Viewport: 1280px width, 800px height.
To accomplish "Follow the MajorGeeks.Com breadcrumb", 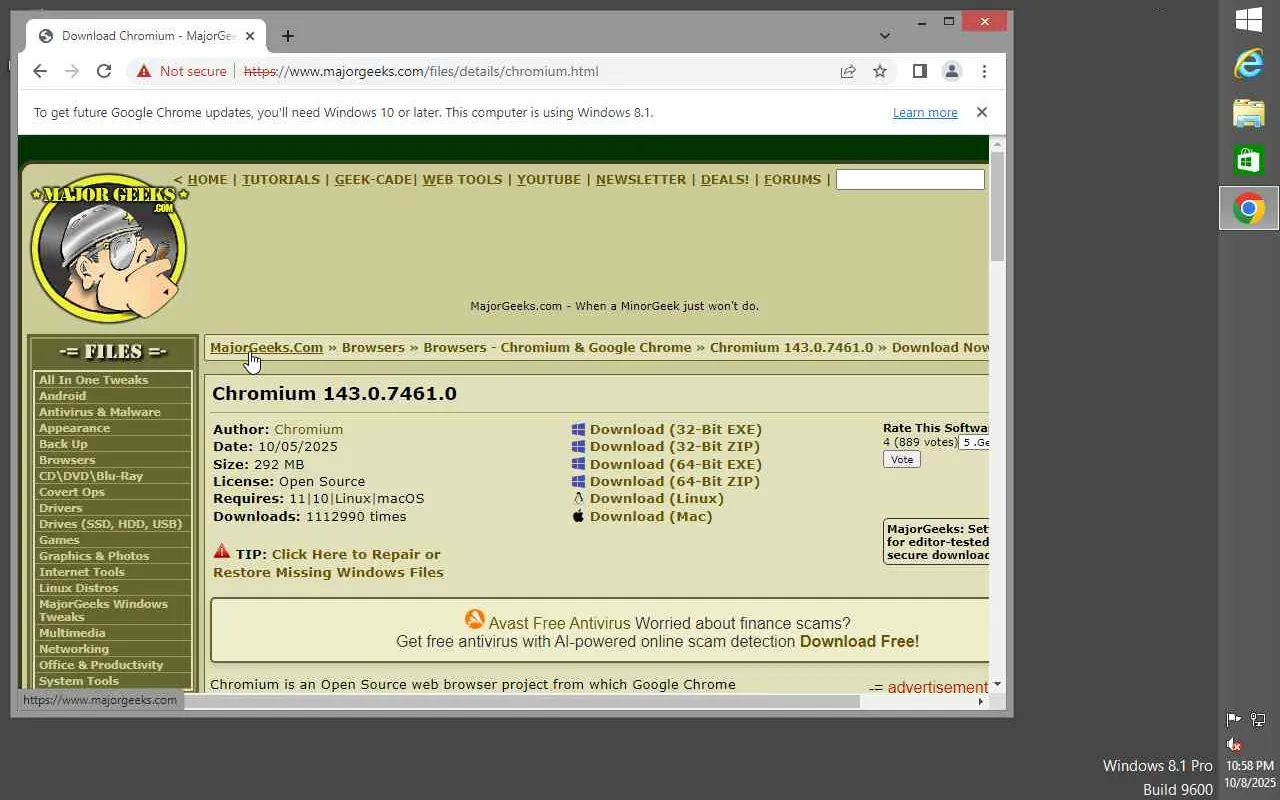I will (266, 348).
